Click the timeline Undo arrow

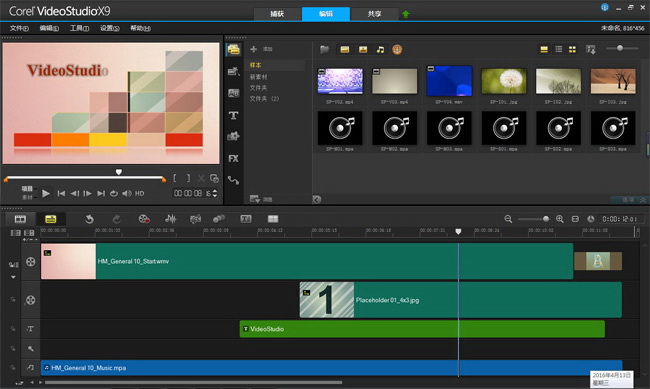pos(89,219)
